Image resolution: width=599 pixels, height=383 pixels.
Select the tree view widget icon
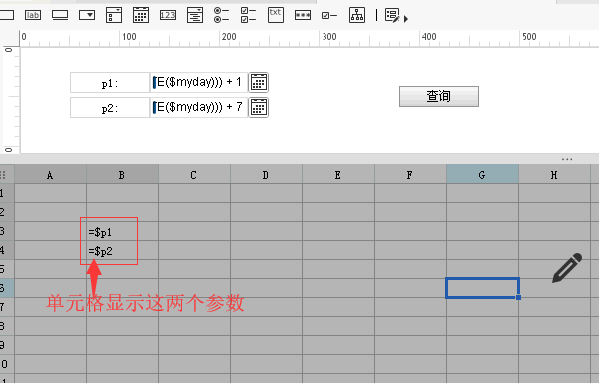(357, 15)
